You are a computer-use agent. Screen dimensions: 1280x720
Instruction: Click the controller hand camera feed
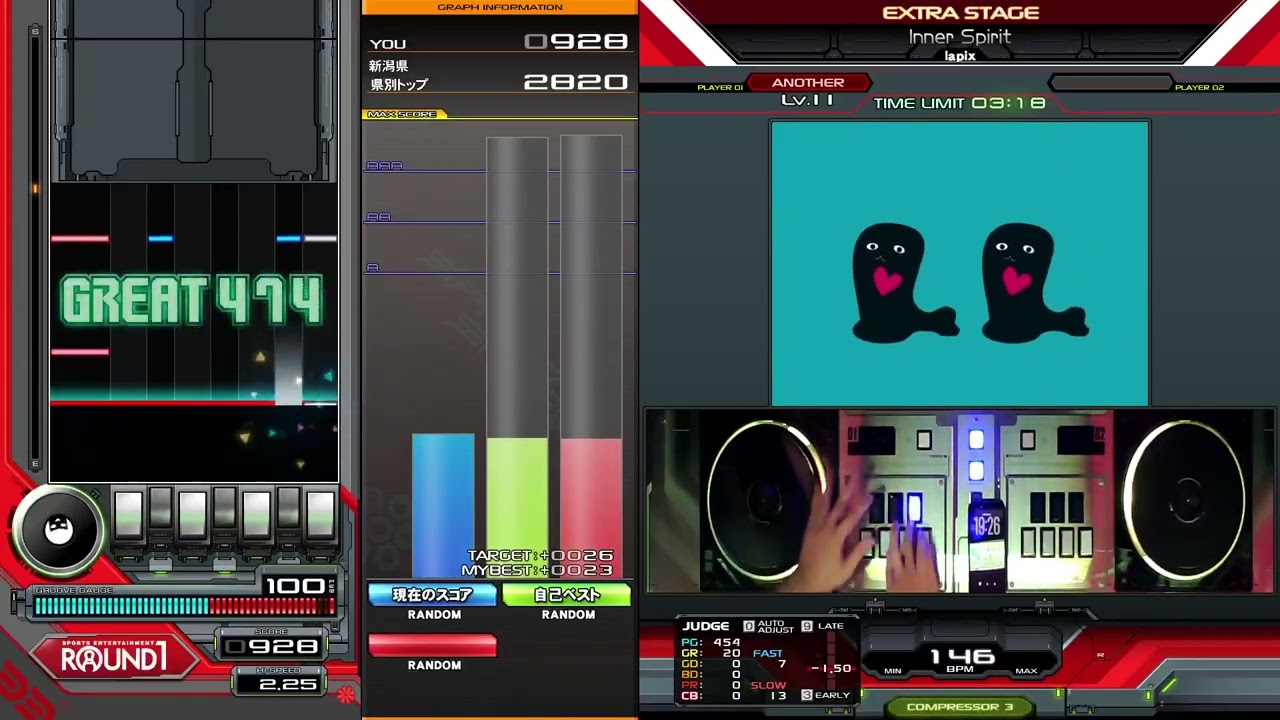(959, 501)
